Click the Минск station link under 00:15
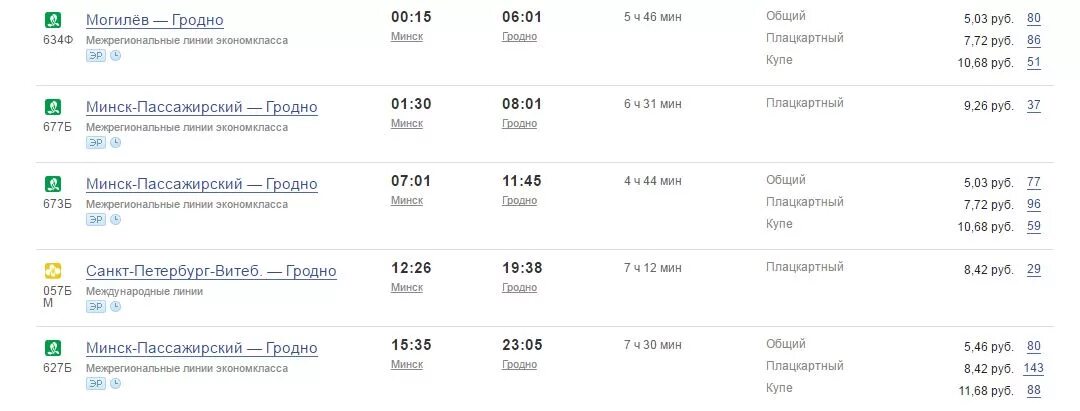 point(407,36)
